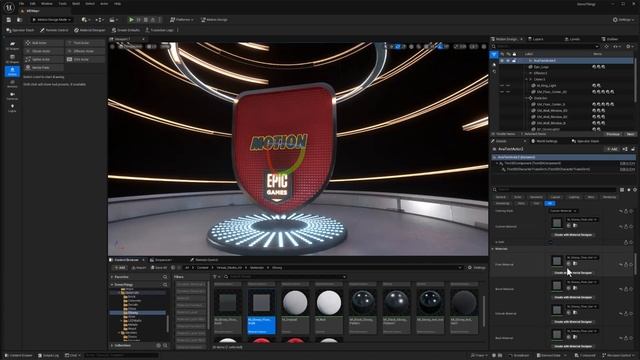Toggle the outliner header lock column icon

pyautogui.click(x=514, y=54)
